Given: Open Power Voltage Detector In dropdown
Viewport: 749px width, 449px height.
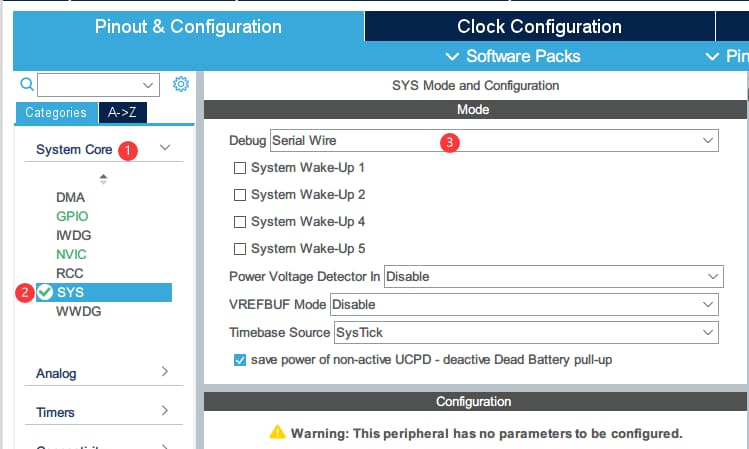Looking at the screenshot, I should click(553, 276).
